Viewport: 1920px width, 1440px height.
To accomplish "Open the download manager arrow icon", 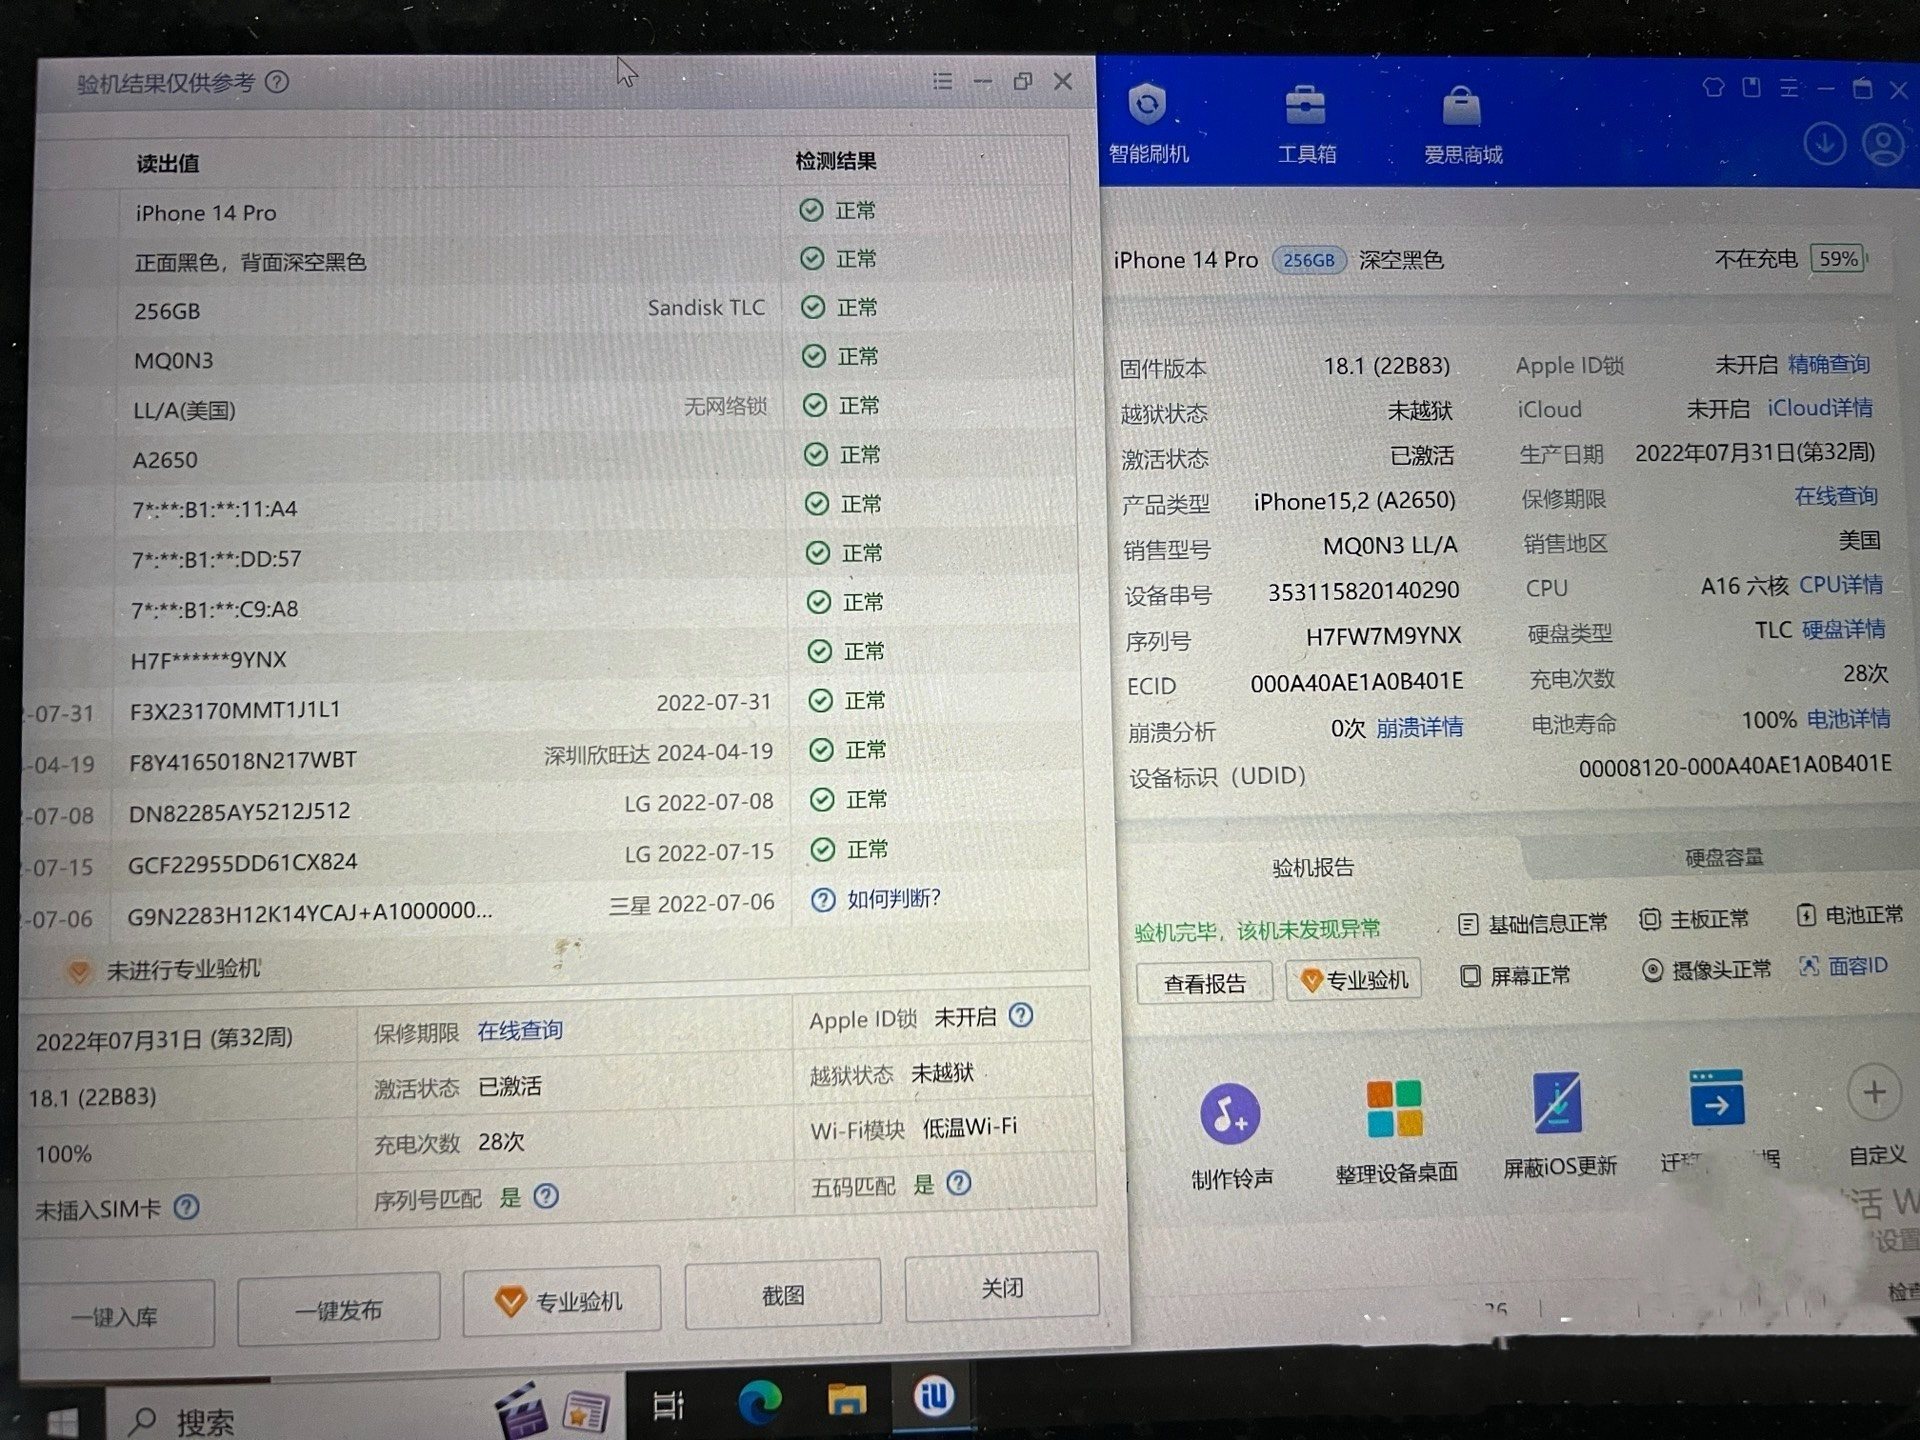I will coord(1824,145).
